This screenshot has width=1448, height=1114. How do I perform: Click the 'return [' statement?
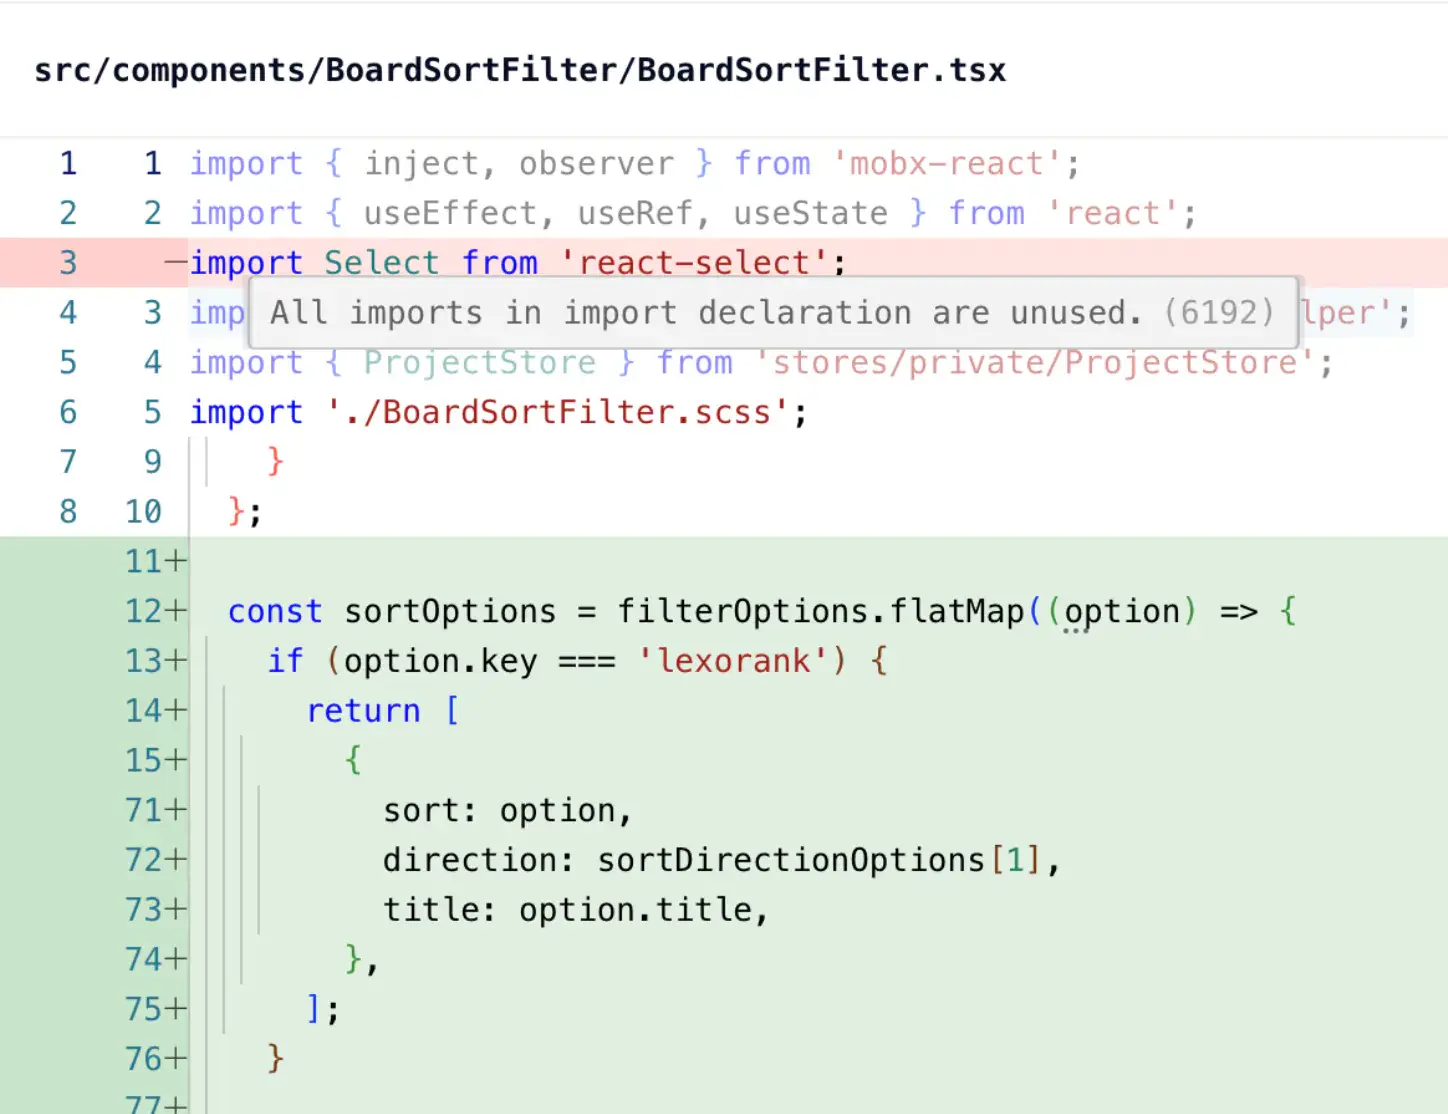383,710
